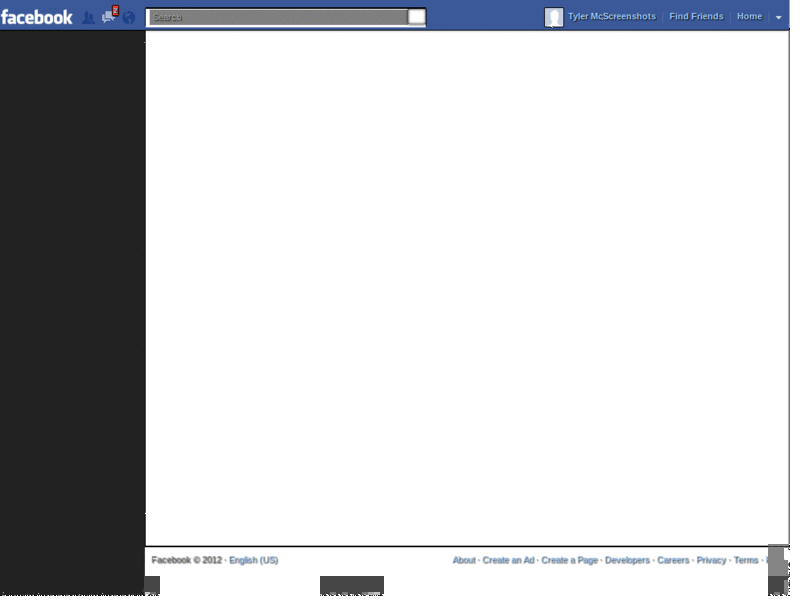
Task: Open the Terms link
Action: coord(744,560)
